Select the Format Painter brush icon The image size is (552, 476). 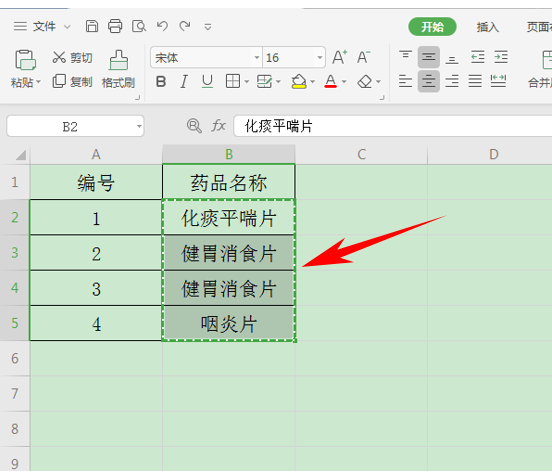point(118,60)
